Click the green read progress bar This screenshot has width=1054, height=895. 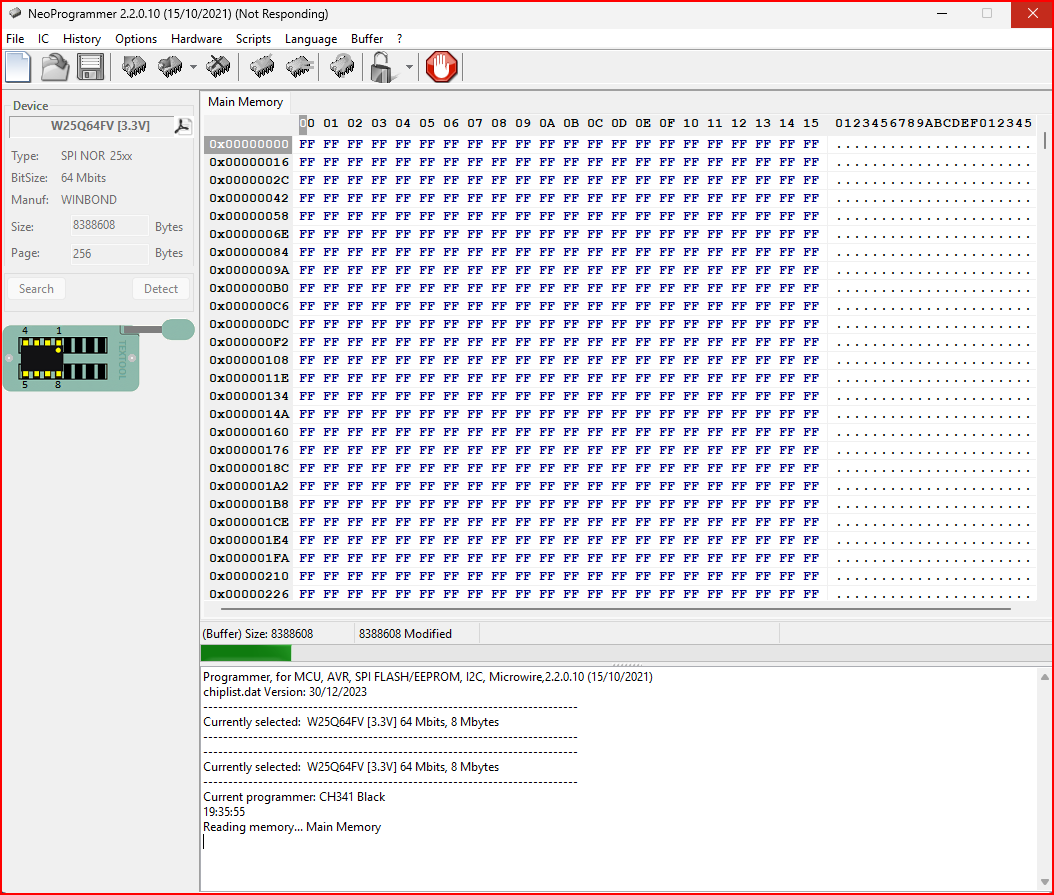tap(246, 653)
